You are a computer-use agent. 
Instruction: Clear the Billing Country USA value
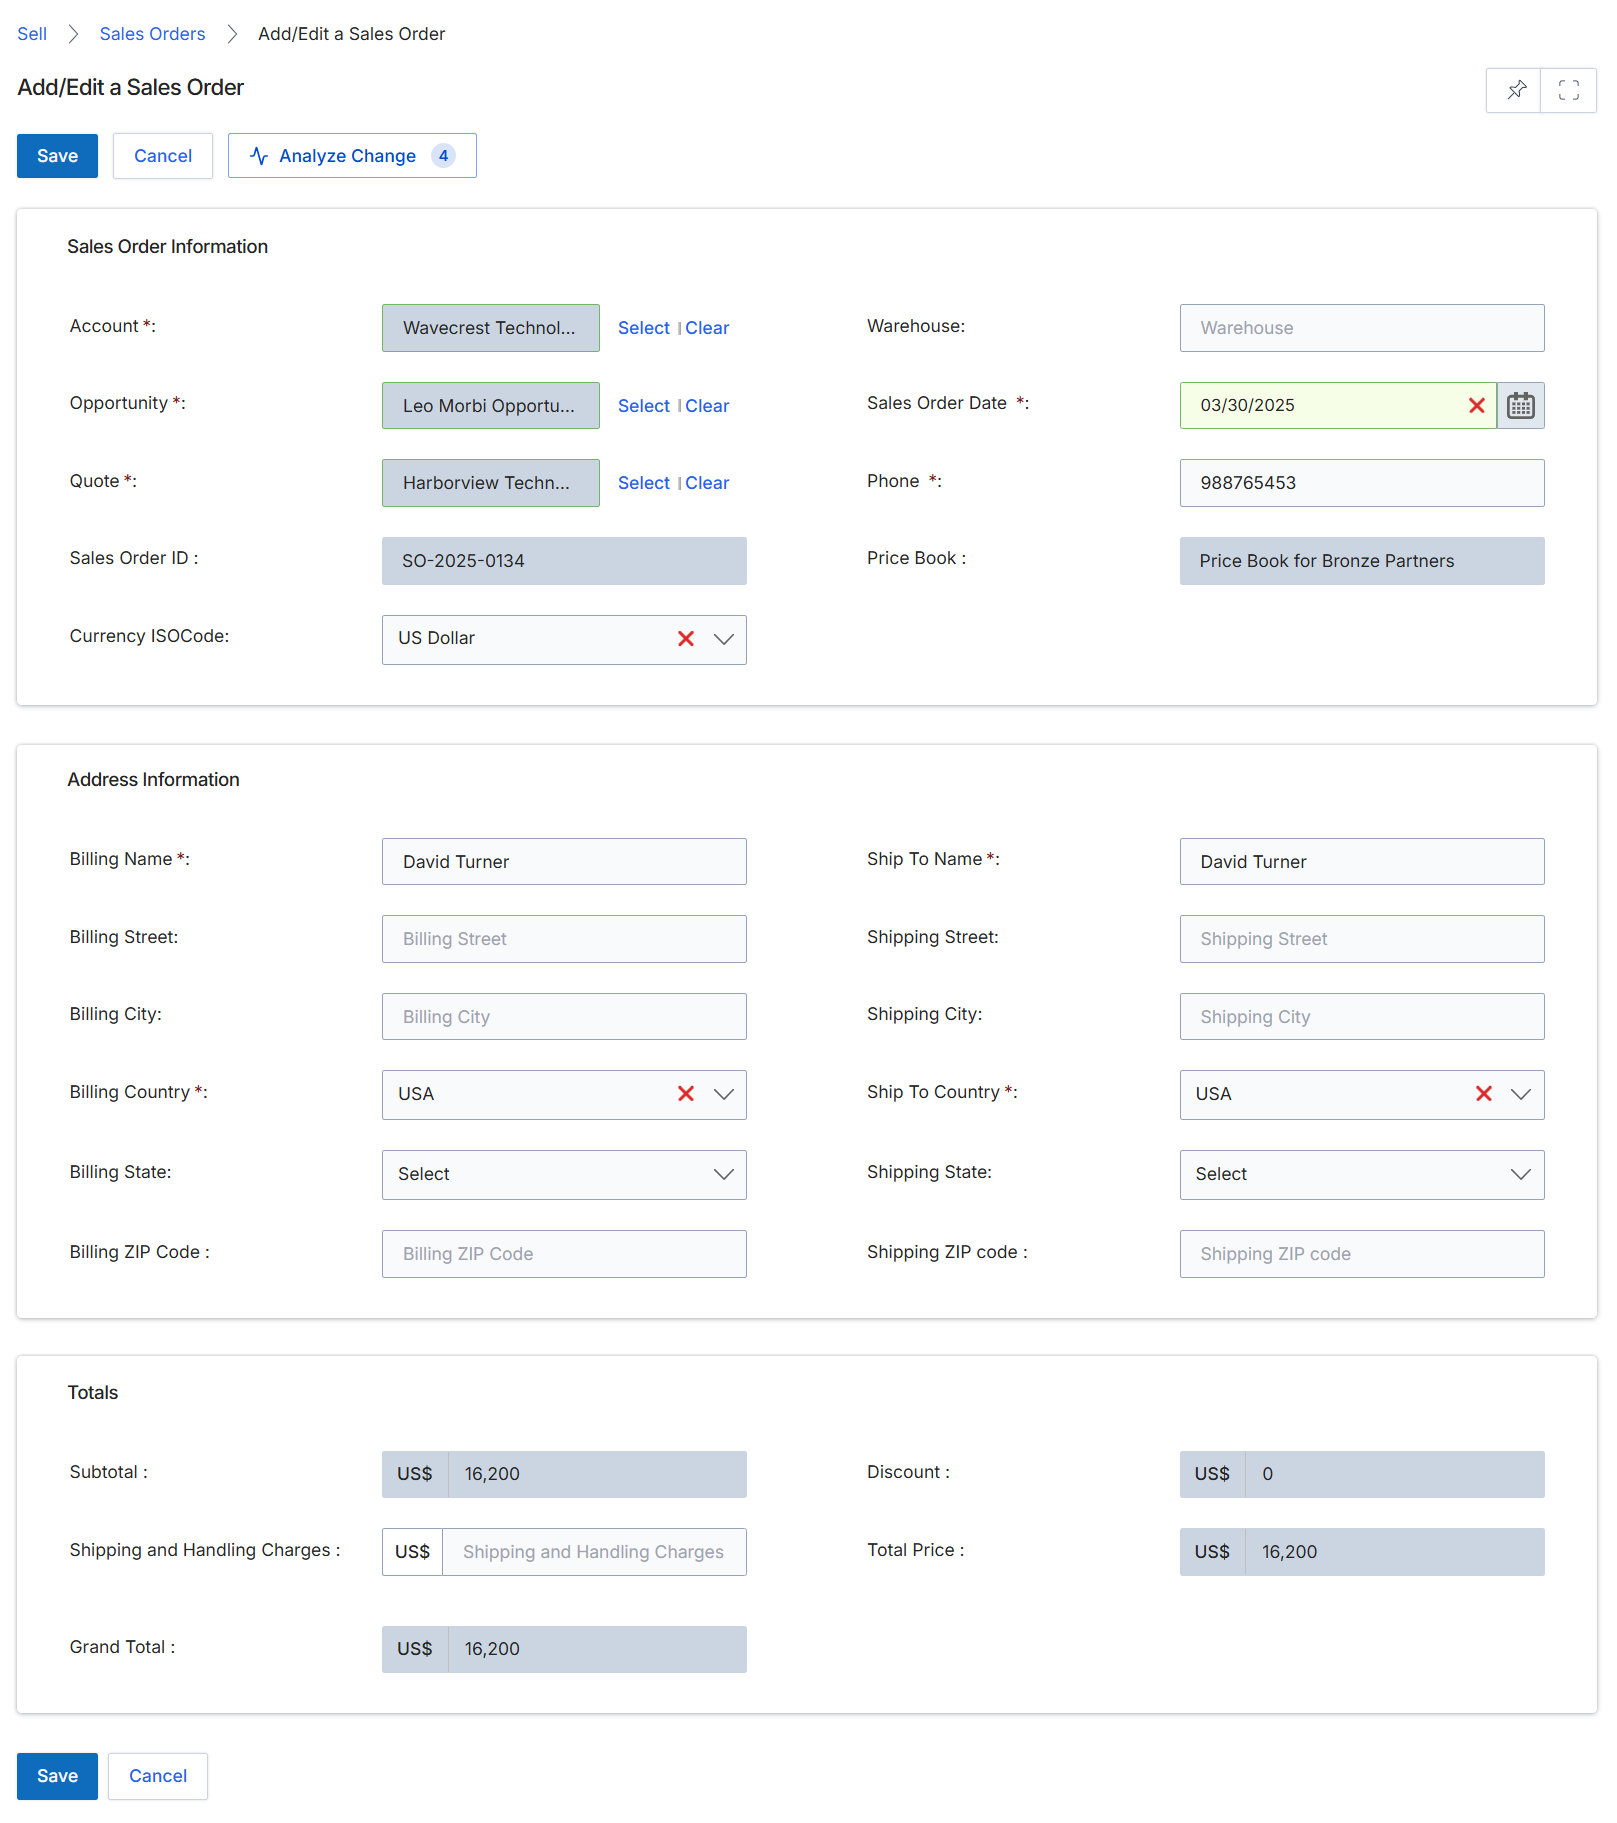686,1094
